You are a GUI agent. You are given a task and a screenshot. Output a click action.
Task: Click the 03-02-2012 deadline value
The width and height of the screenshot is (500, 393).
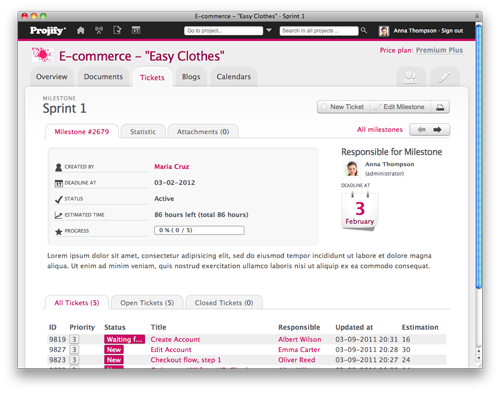coord(174,183)
